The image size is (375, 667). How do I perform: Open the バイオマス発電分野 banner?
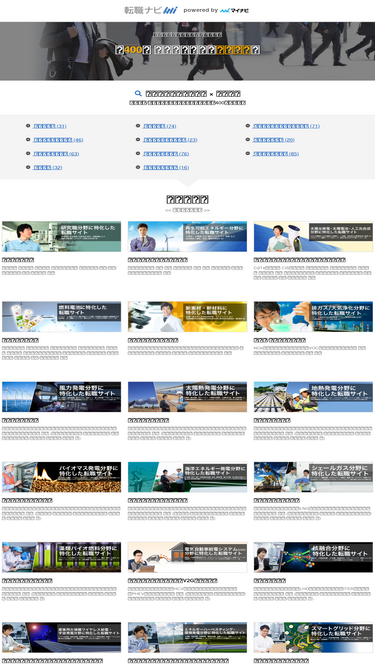click(61, 477)
